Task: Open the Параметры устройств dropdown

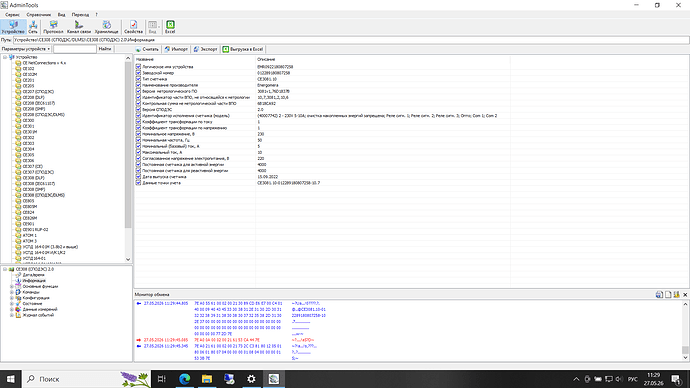Action: [x=26, y=49]
